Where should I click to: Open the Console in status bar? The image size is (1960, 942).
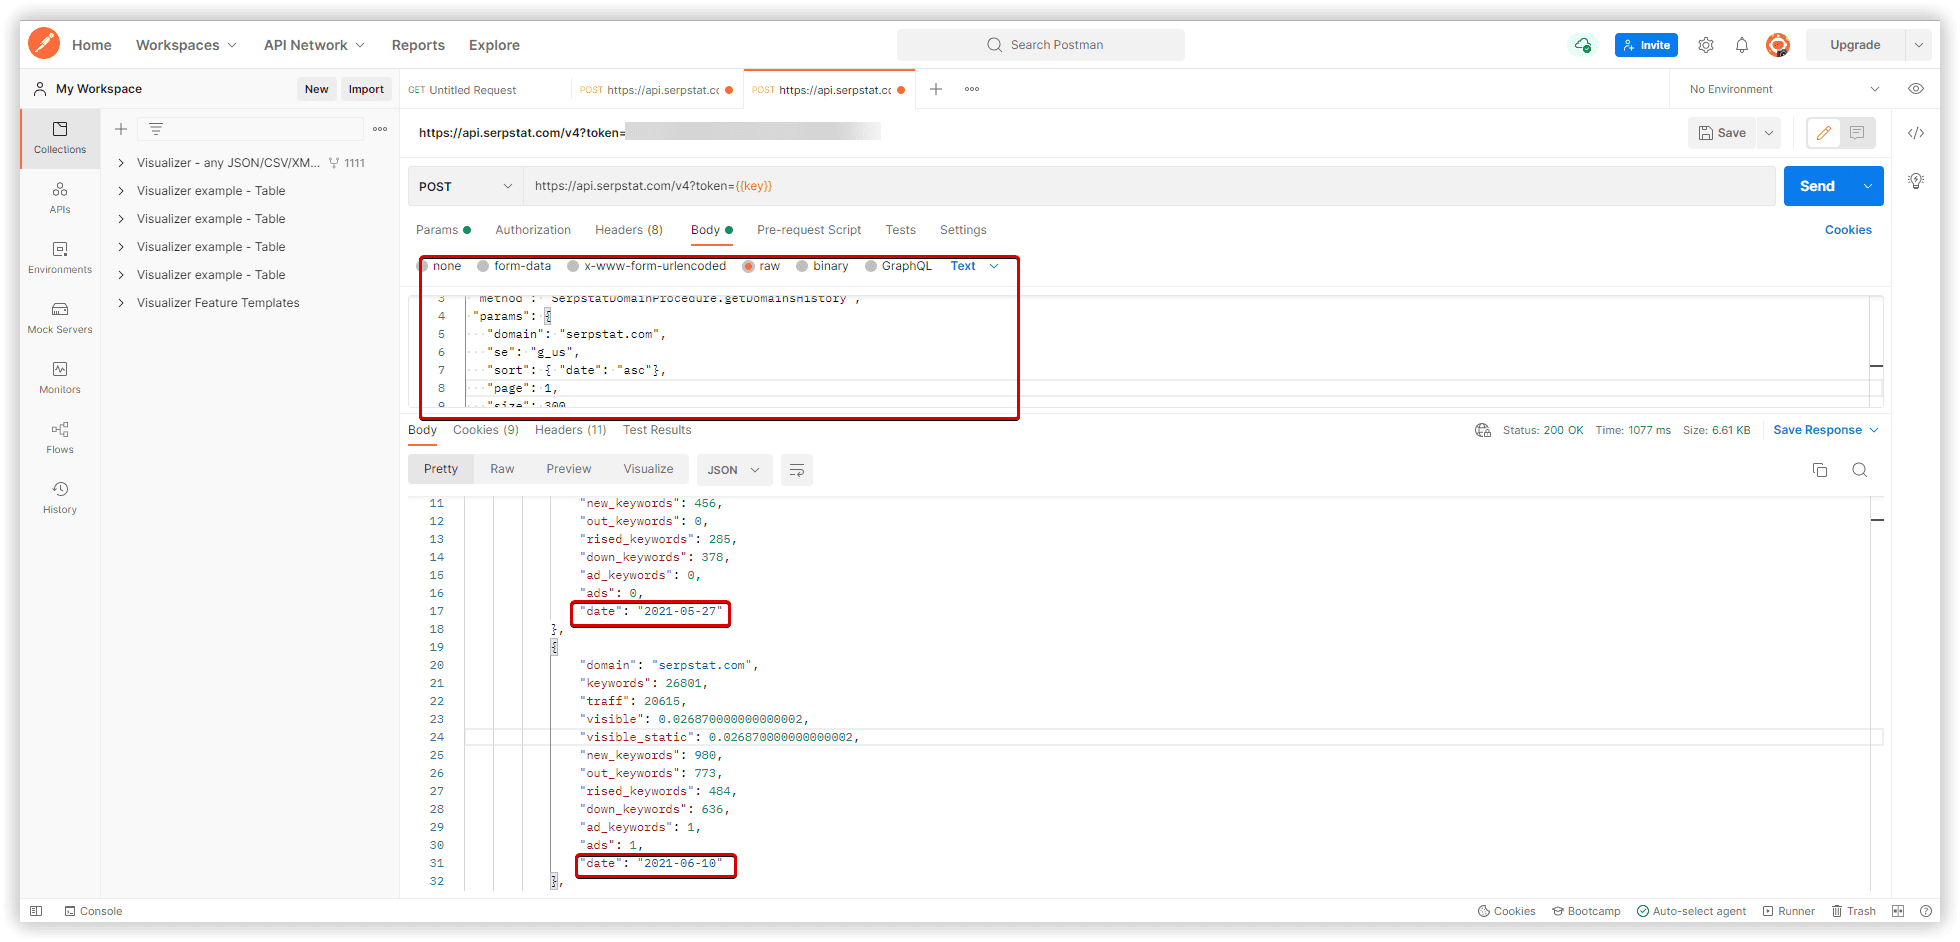click(93, 911)
